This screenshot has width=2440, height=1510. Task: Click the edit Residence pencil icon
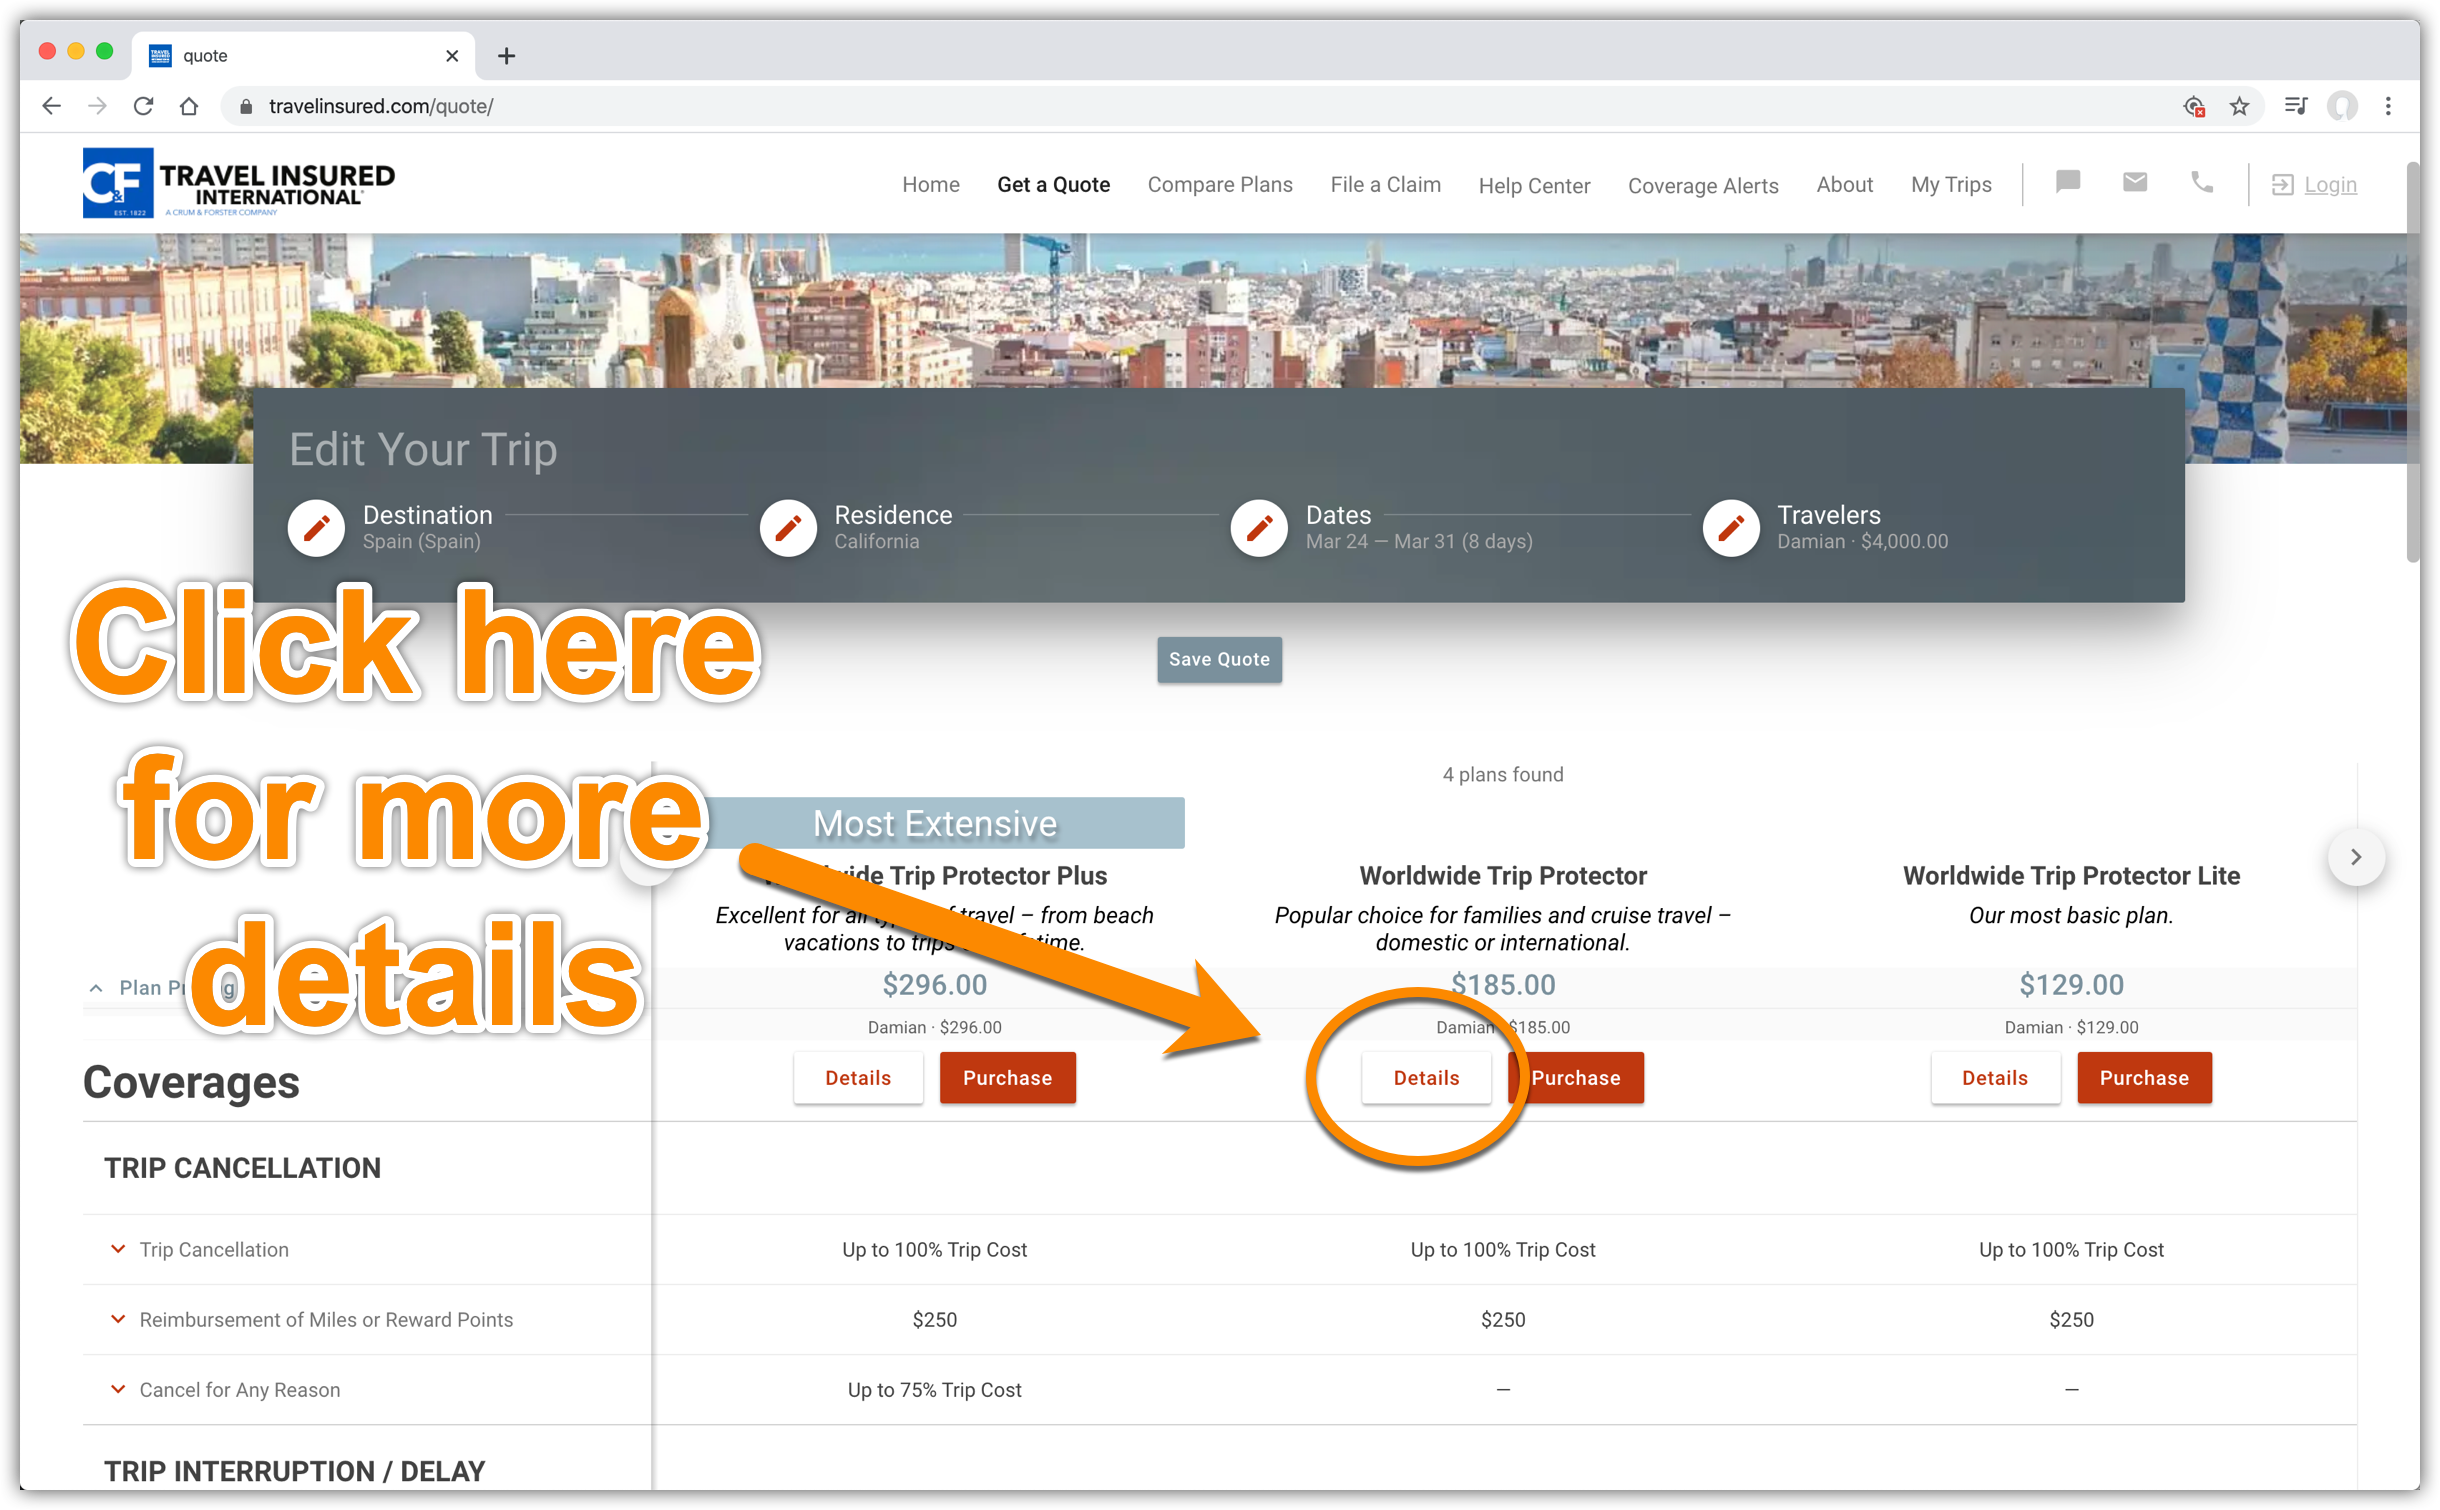pos(788,525)
